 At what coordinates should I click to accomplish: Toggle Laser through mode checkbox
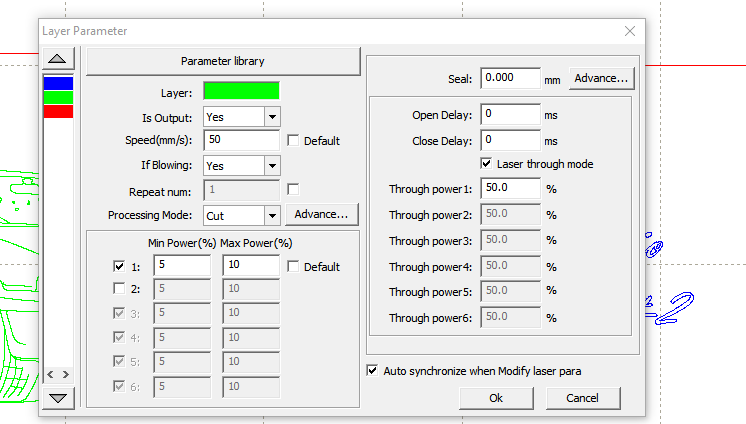[x=486, y=164]
